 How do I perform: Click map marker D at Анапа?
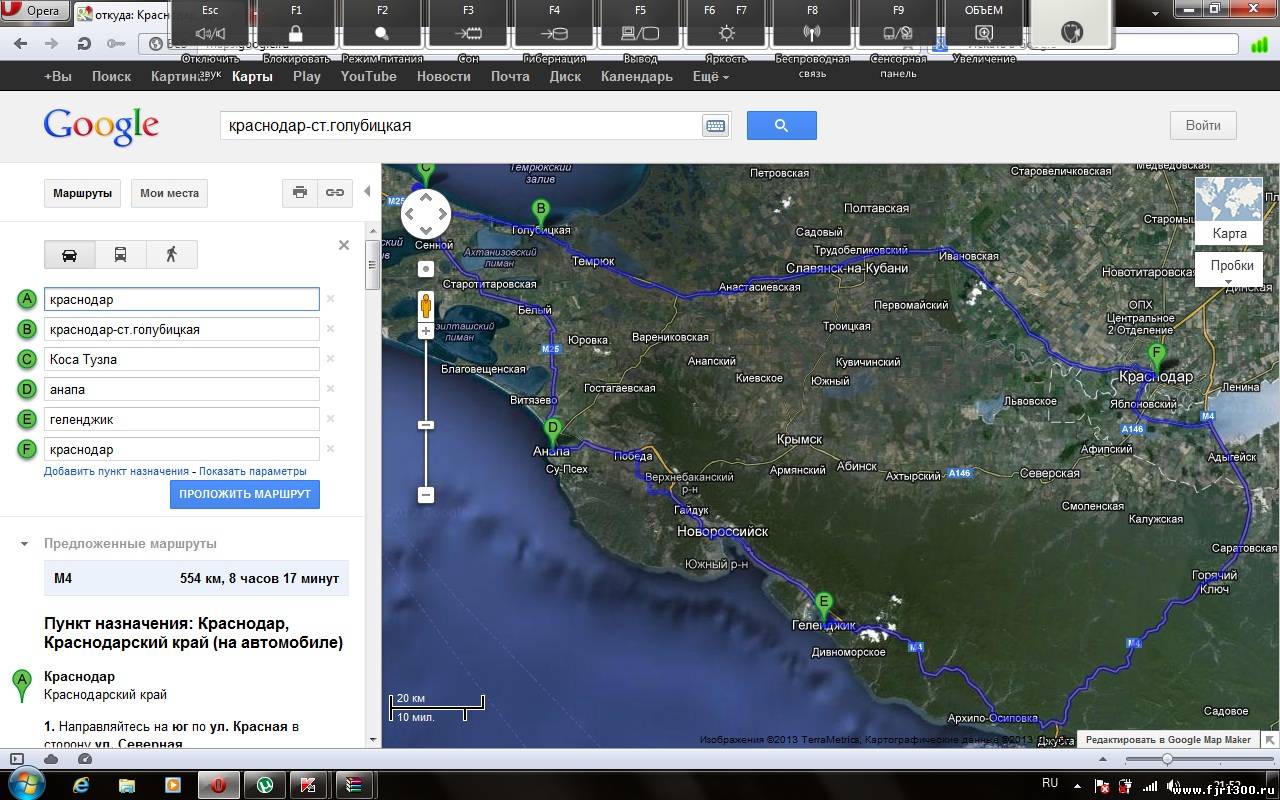[x=551, y=432]
